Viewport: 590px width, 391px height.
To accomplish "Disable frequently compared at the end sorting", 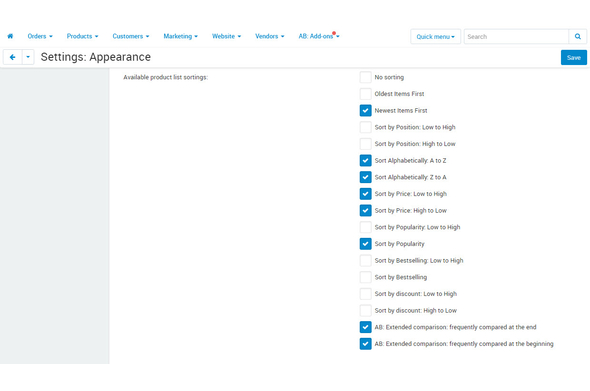I will pos(365,327).
